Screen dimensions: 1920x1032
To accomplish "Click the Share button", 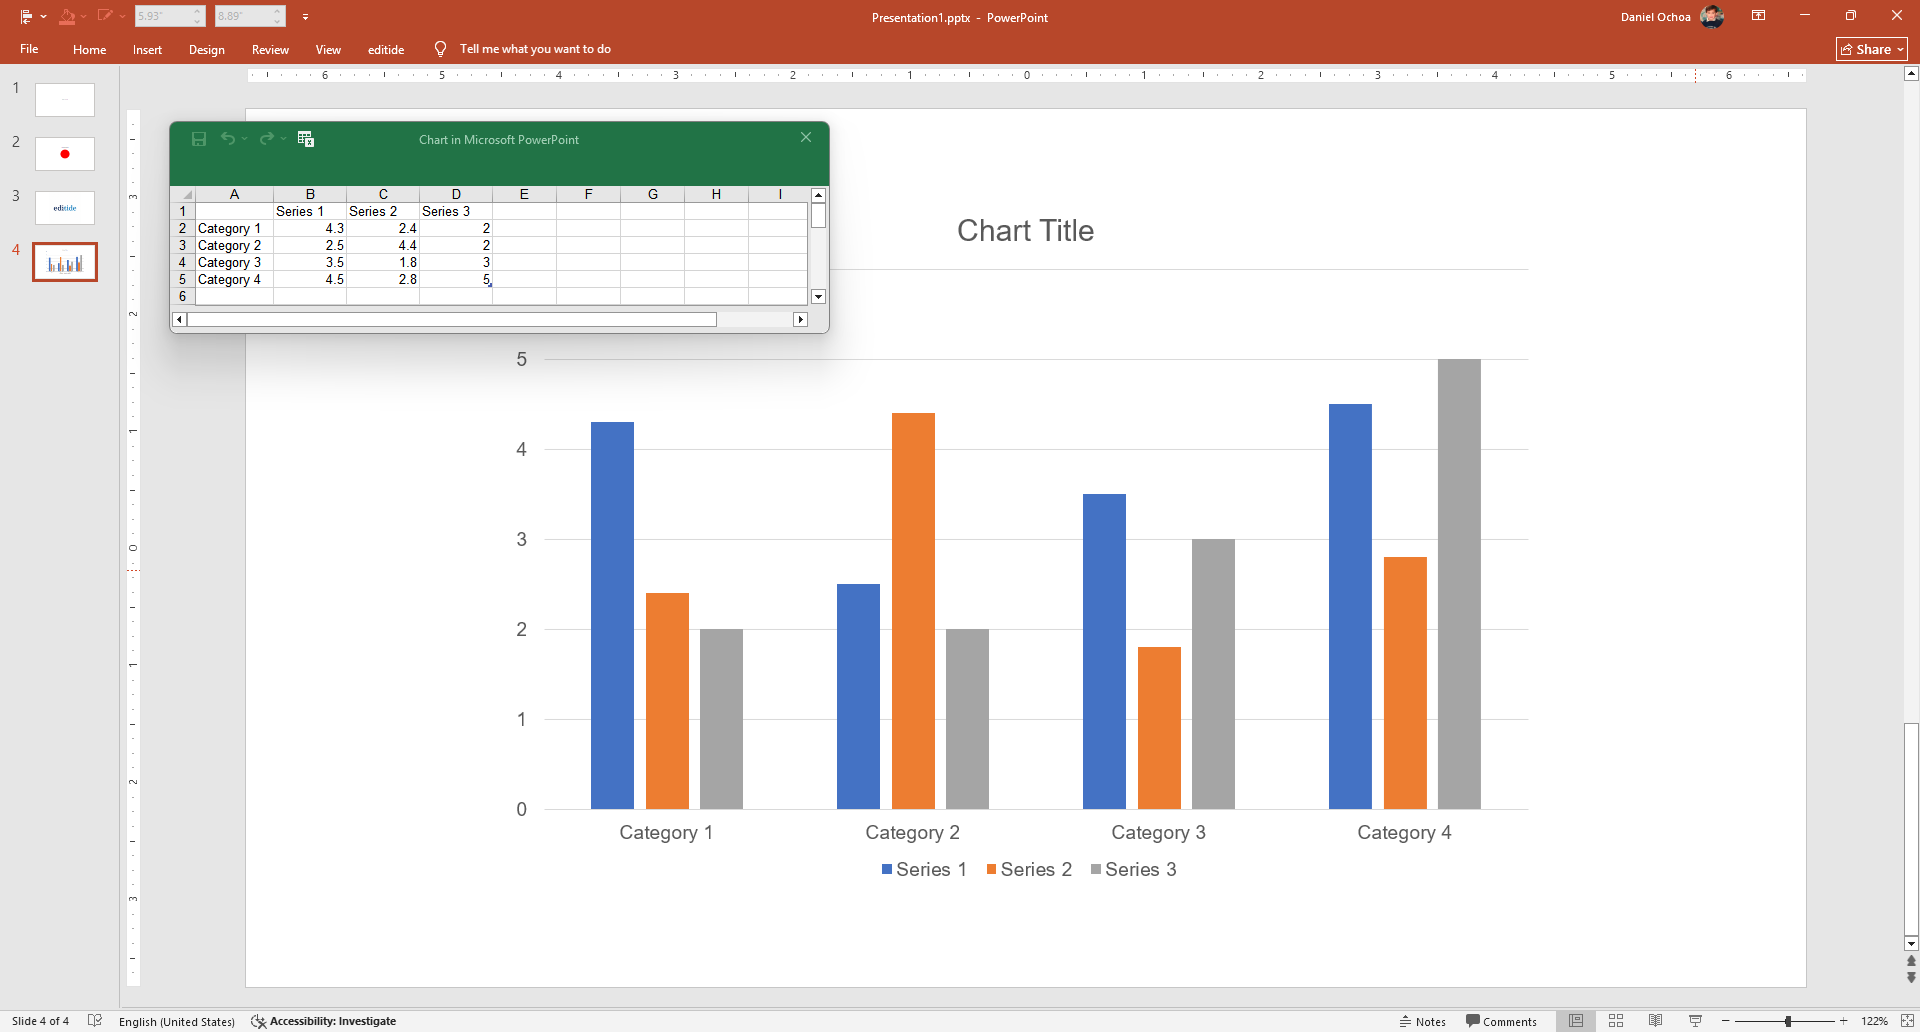I will (1872, 49).
